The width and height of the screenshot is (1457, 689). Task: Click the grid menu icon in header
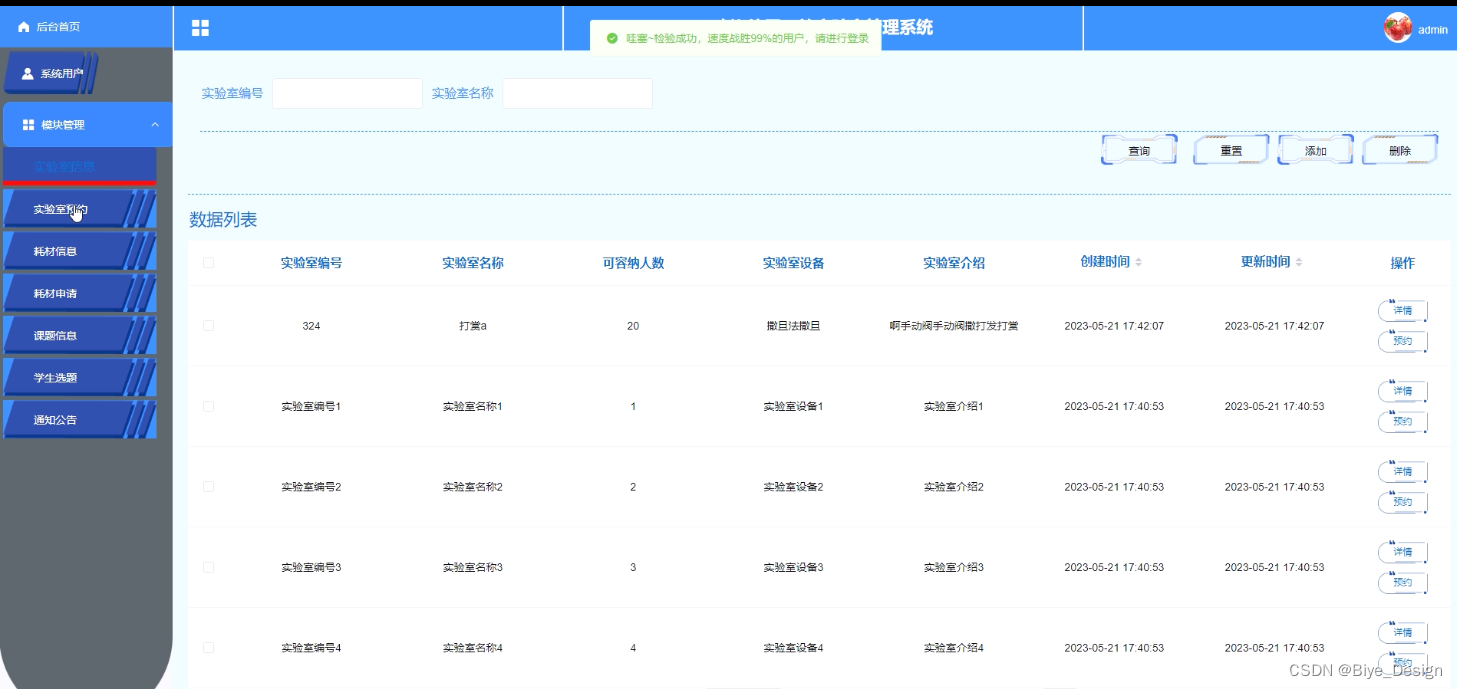coord(200,28)
